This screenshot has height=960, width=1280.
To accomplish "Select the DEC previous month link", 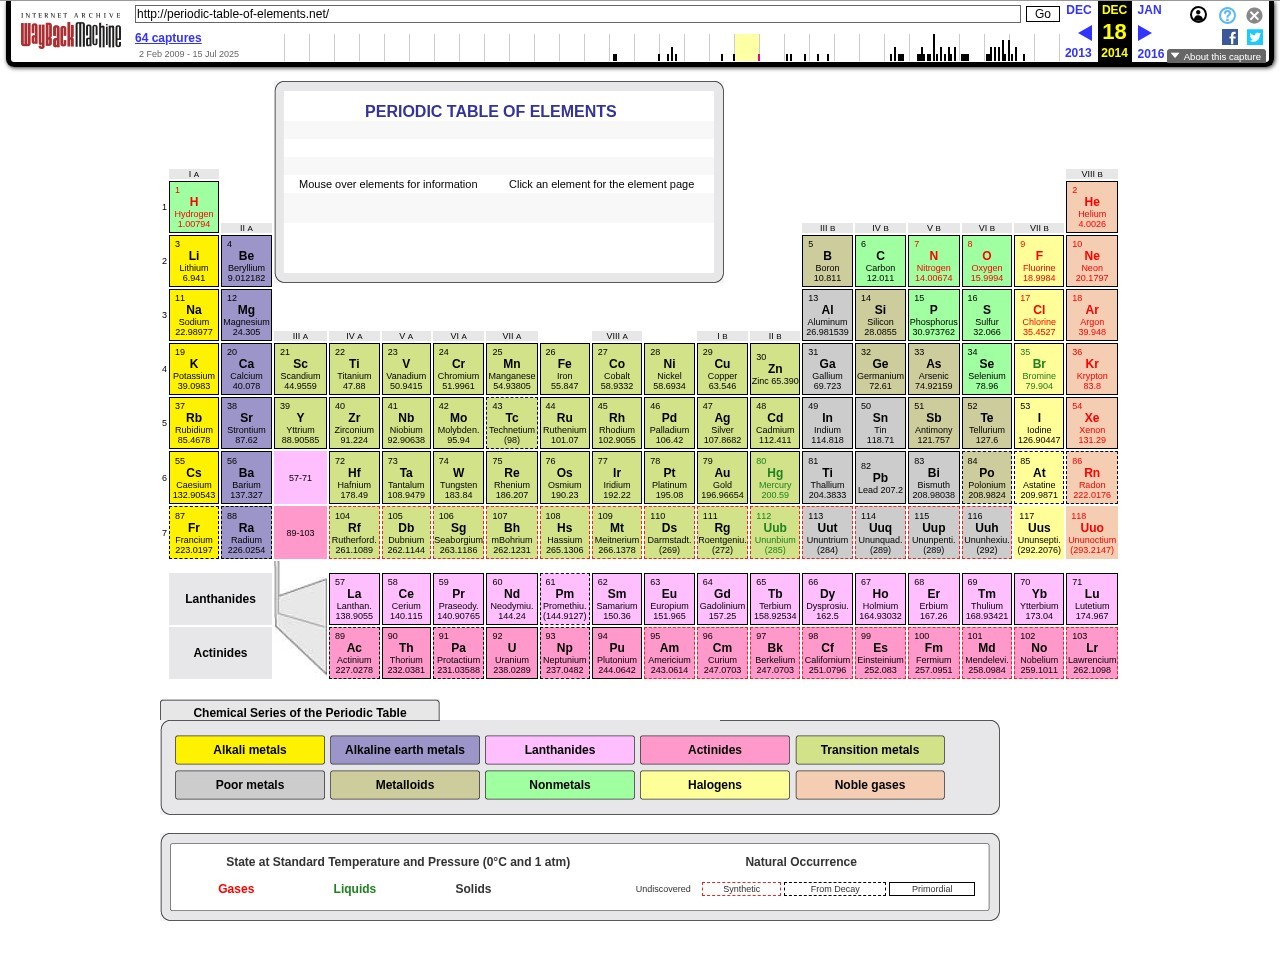I will (x=1079, y=10).
